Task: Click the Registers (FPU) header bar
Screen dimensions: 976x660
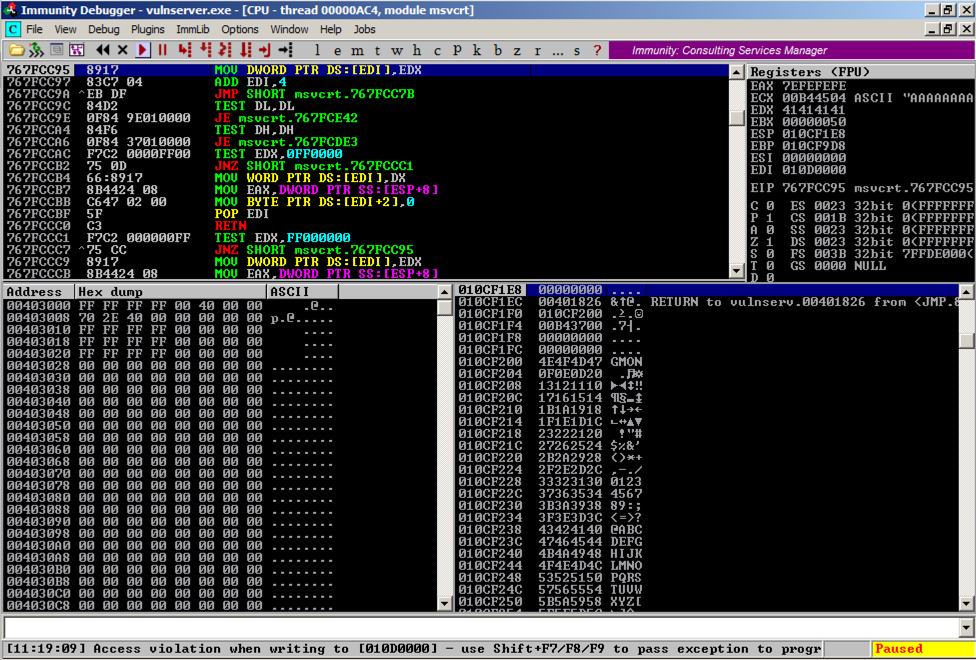Action: tap(860, 72)
